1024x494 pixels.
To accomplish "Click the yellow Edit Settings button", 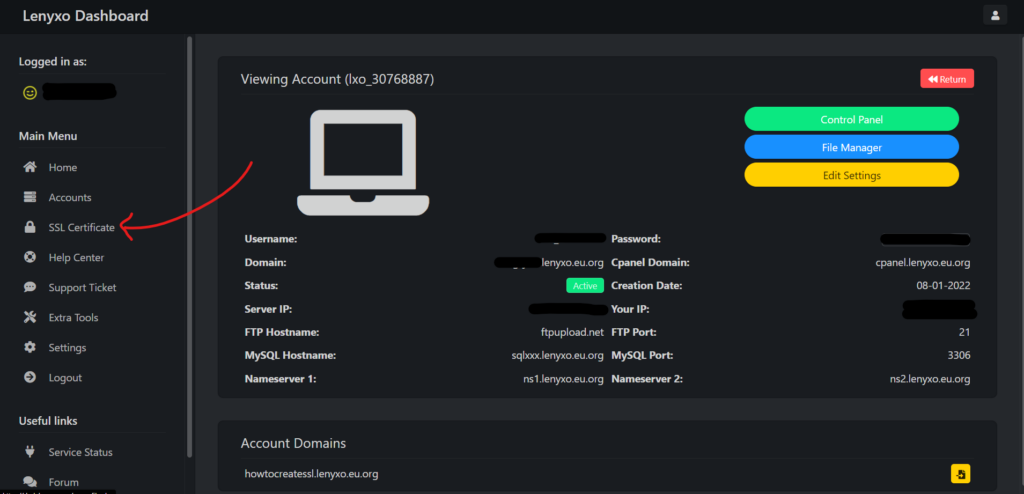I will 852,176.
